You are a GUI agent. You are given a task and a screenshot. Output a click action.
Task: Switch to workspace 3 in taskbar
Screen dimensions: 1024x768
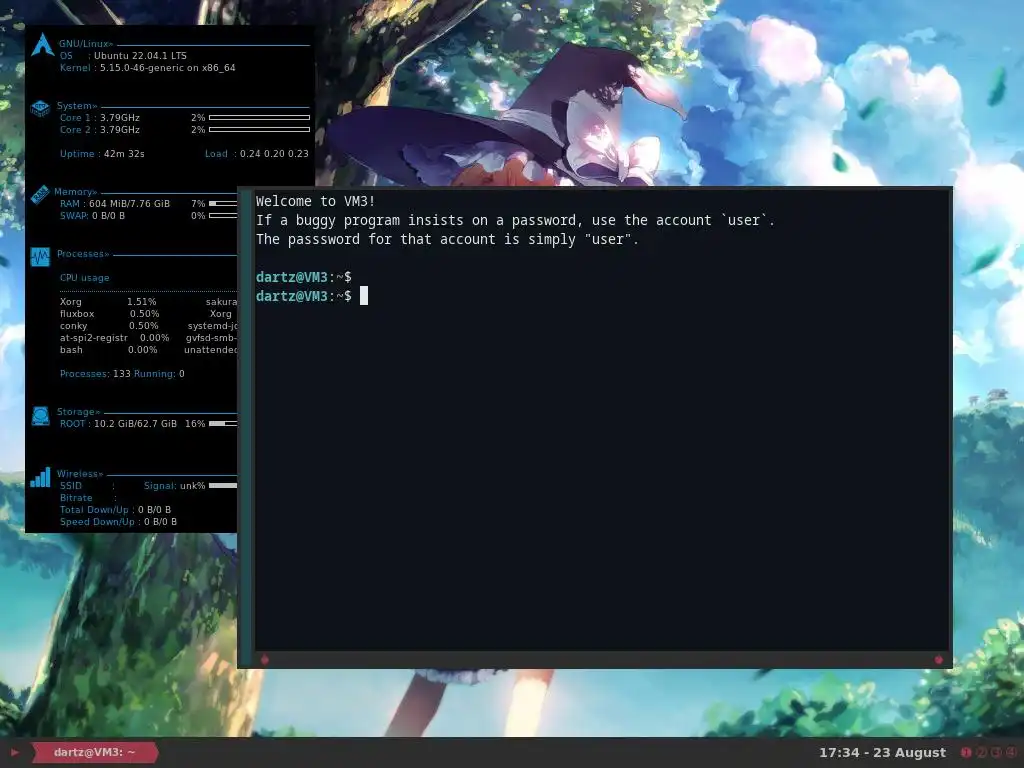997,752
